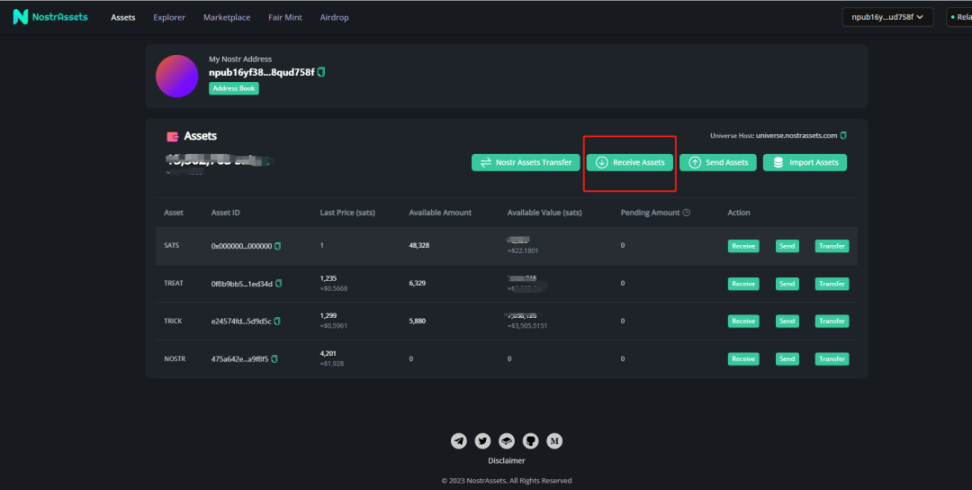Open the Telegram social link
972x490 pixels.
pyautogui.click(x=459, y=440)
